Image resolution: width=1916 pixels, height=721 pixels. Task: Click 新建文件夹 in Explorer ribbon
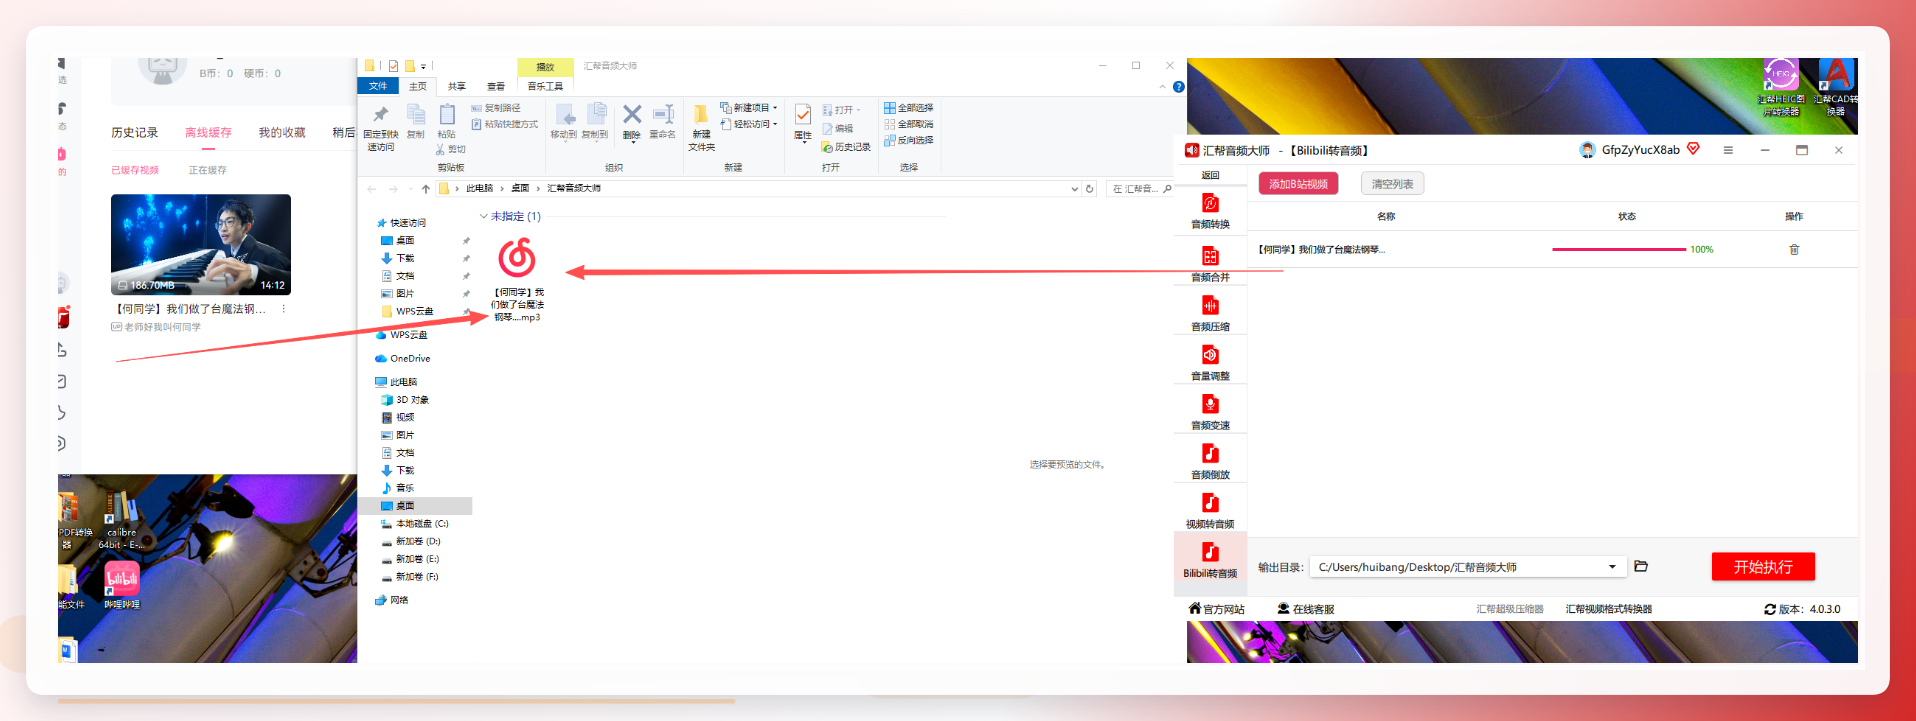pyautogui.click(x=701, y=127)
